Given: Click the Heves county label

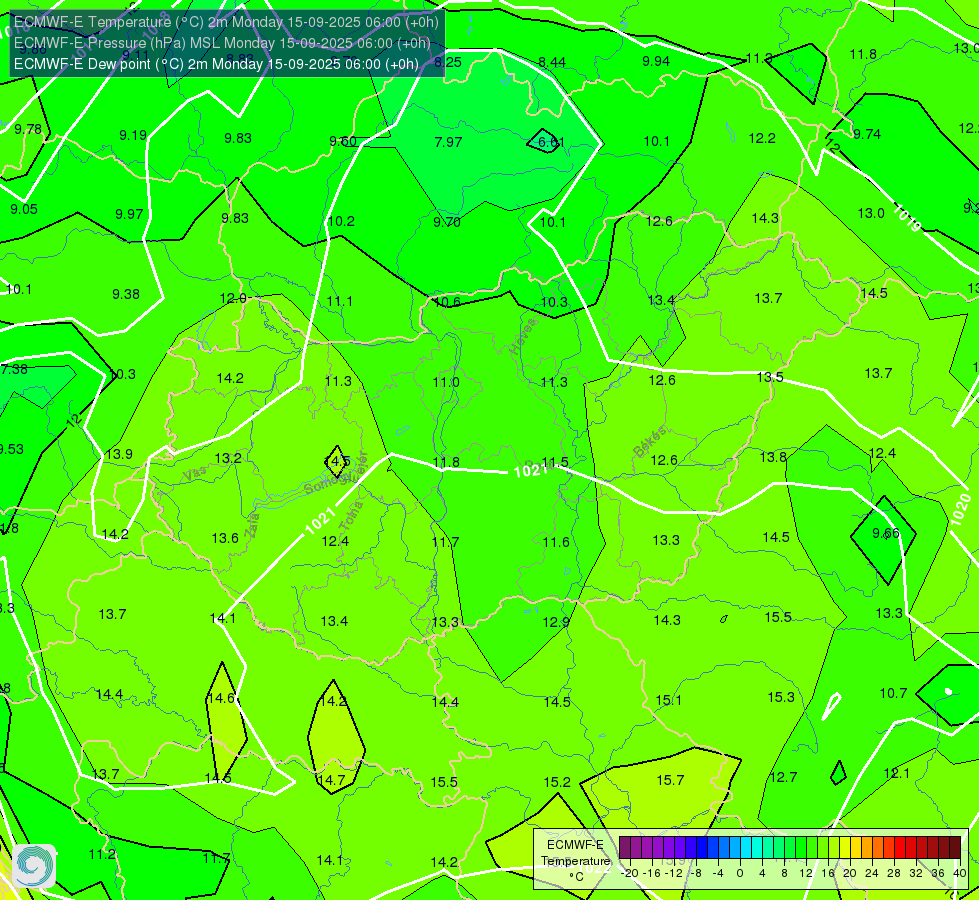Looking at the screenshot, I should [523, 335].
